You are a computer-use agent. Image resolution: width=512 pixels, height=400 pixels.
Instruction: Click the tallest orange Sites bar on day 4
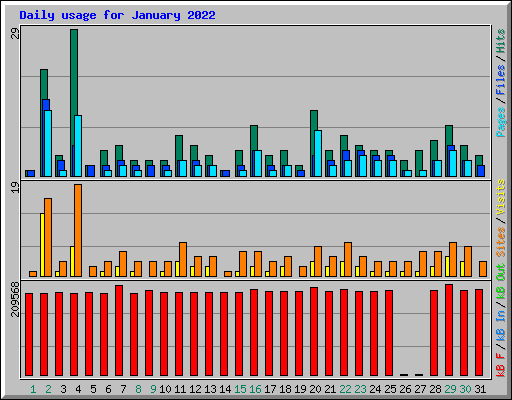pos(78,230)
